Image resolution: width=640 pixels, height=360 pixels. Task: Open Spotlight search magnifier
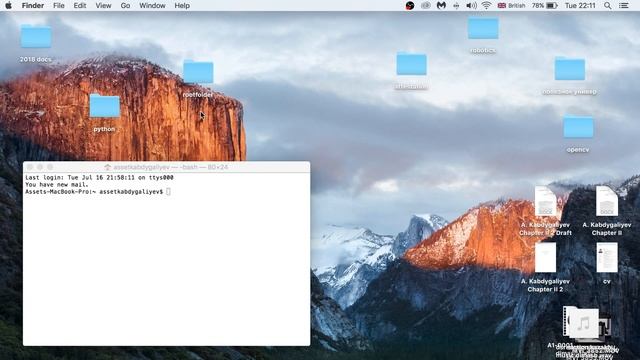[x=608, y=6]
